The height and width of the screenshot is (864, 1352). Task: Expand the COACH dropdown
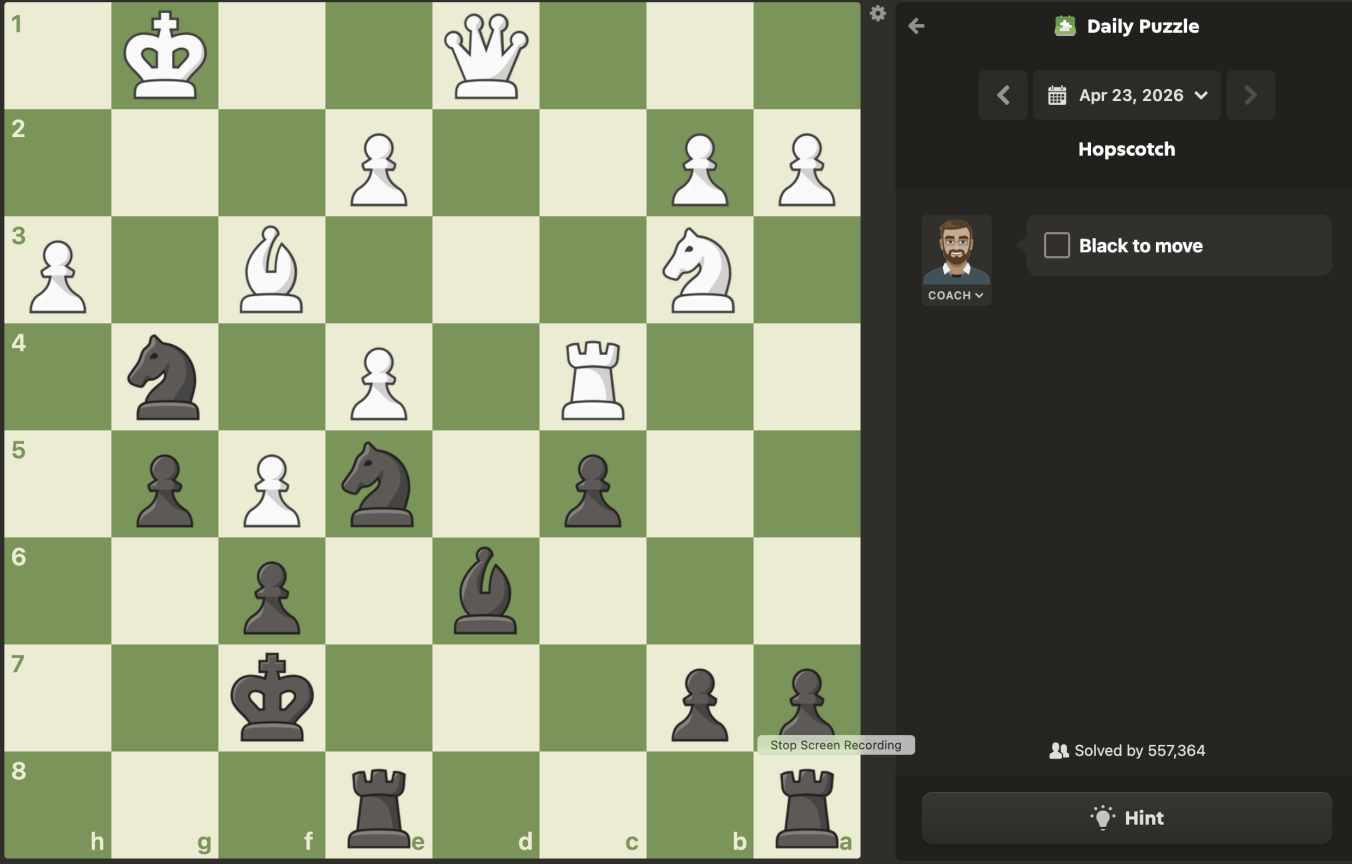pyautogui.click(x=956, y=295)
